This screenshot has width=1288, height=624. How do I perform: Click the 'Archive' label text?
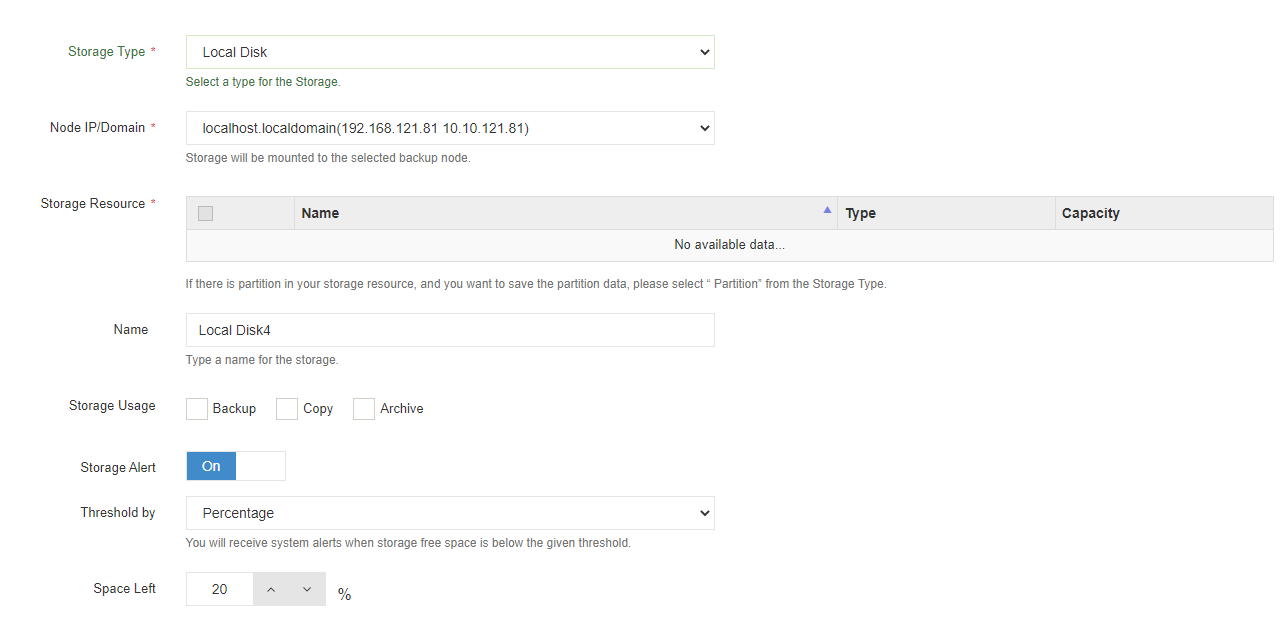coord(402,409)
